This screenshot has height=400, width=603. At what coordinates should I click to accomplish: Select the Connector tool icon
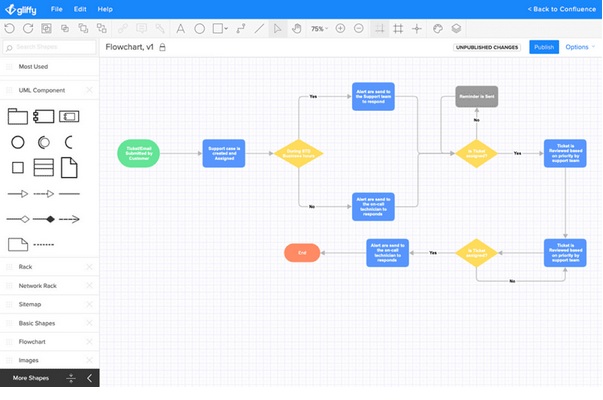pyautogui.click(x=241, y=28)
